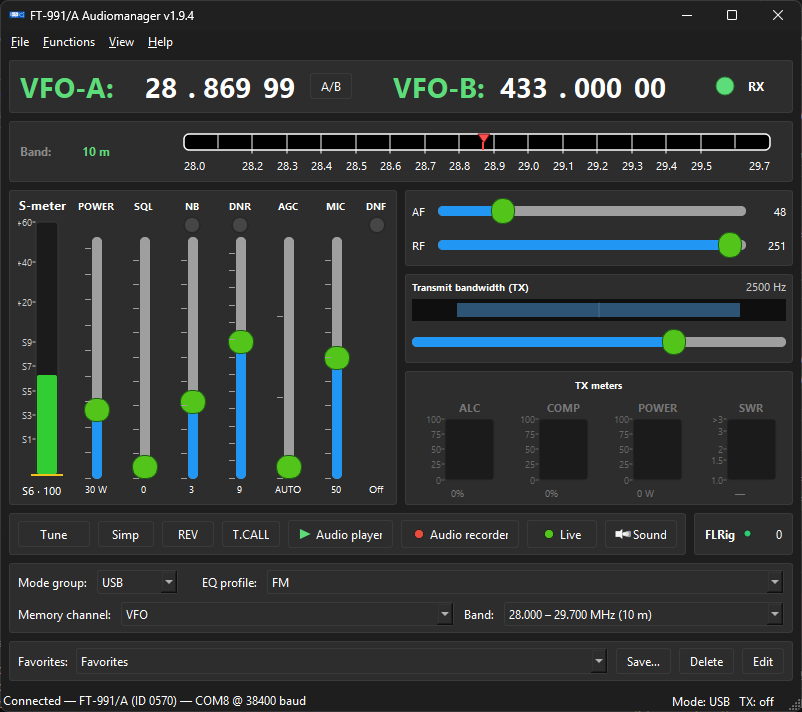The height and width of the screenshot is (712, 802).
Task: Open the File menu
Action: (x=20, y=42)
